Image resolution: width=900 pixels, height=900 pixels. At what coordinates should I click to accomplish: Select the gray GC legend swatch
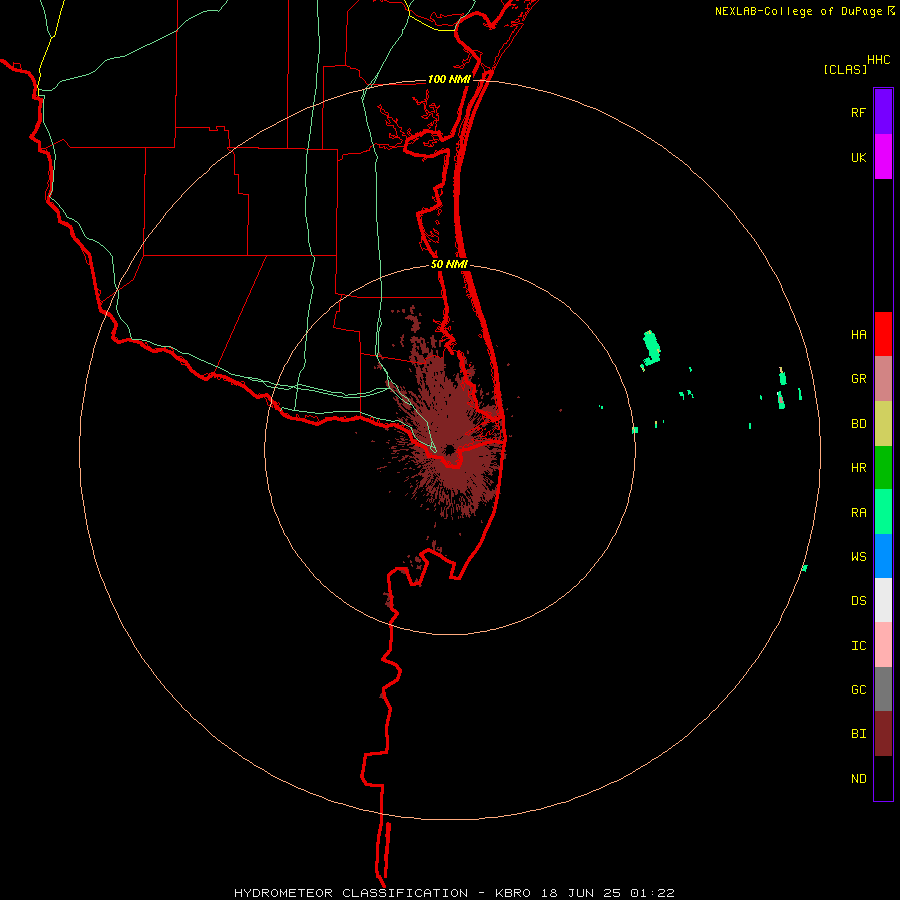point(883,689)
